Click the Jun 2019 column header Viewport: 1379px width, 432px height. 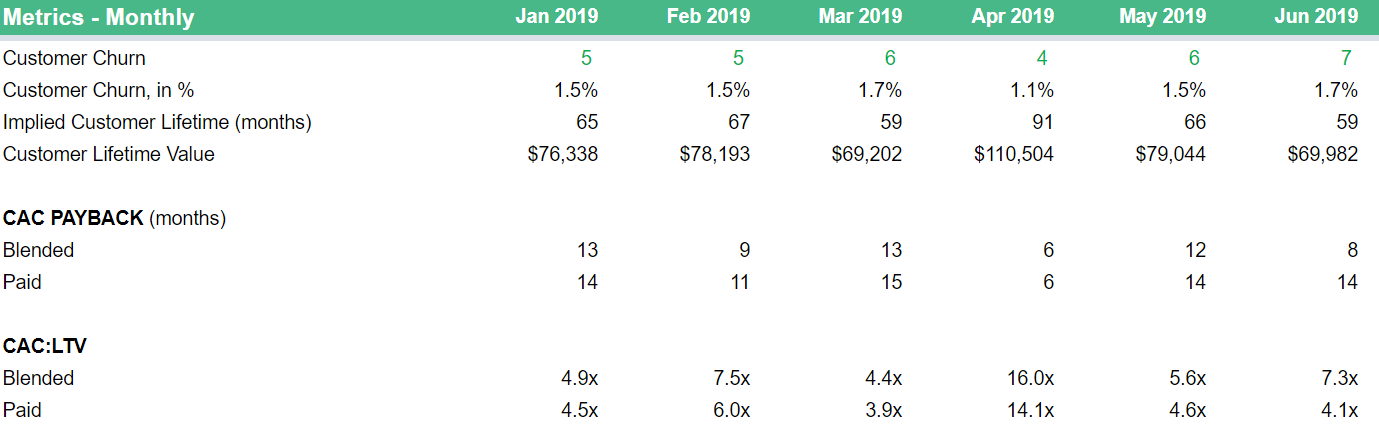point(1316,17)
